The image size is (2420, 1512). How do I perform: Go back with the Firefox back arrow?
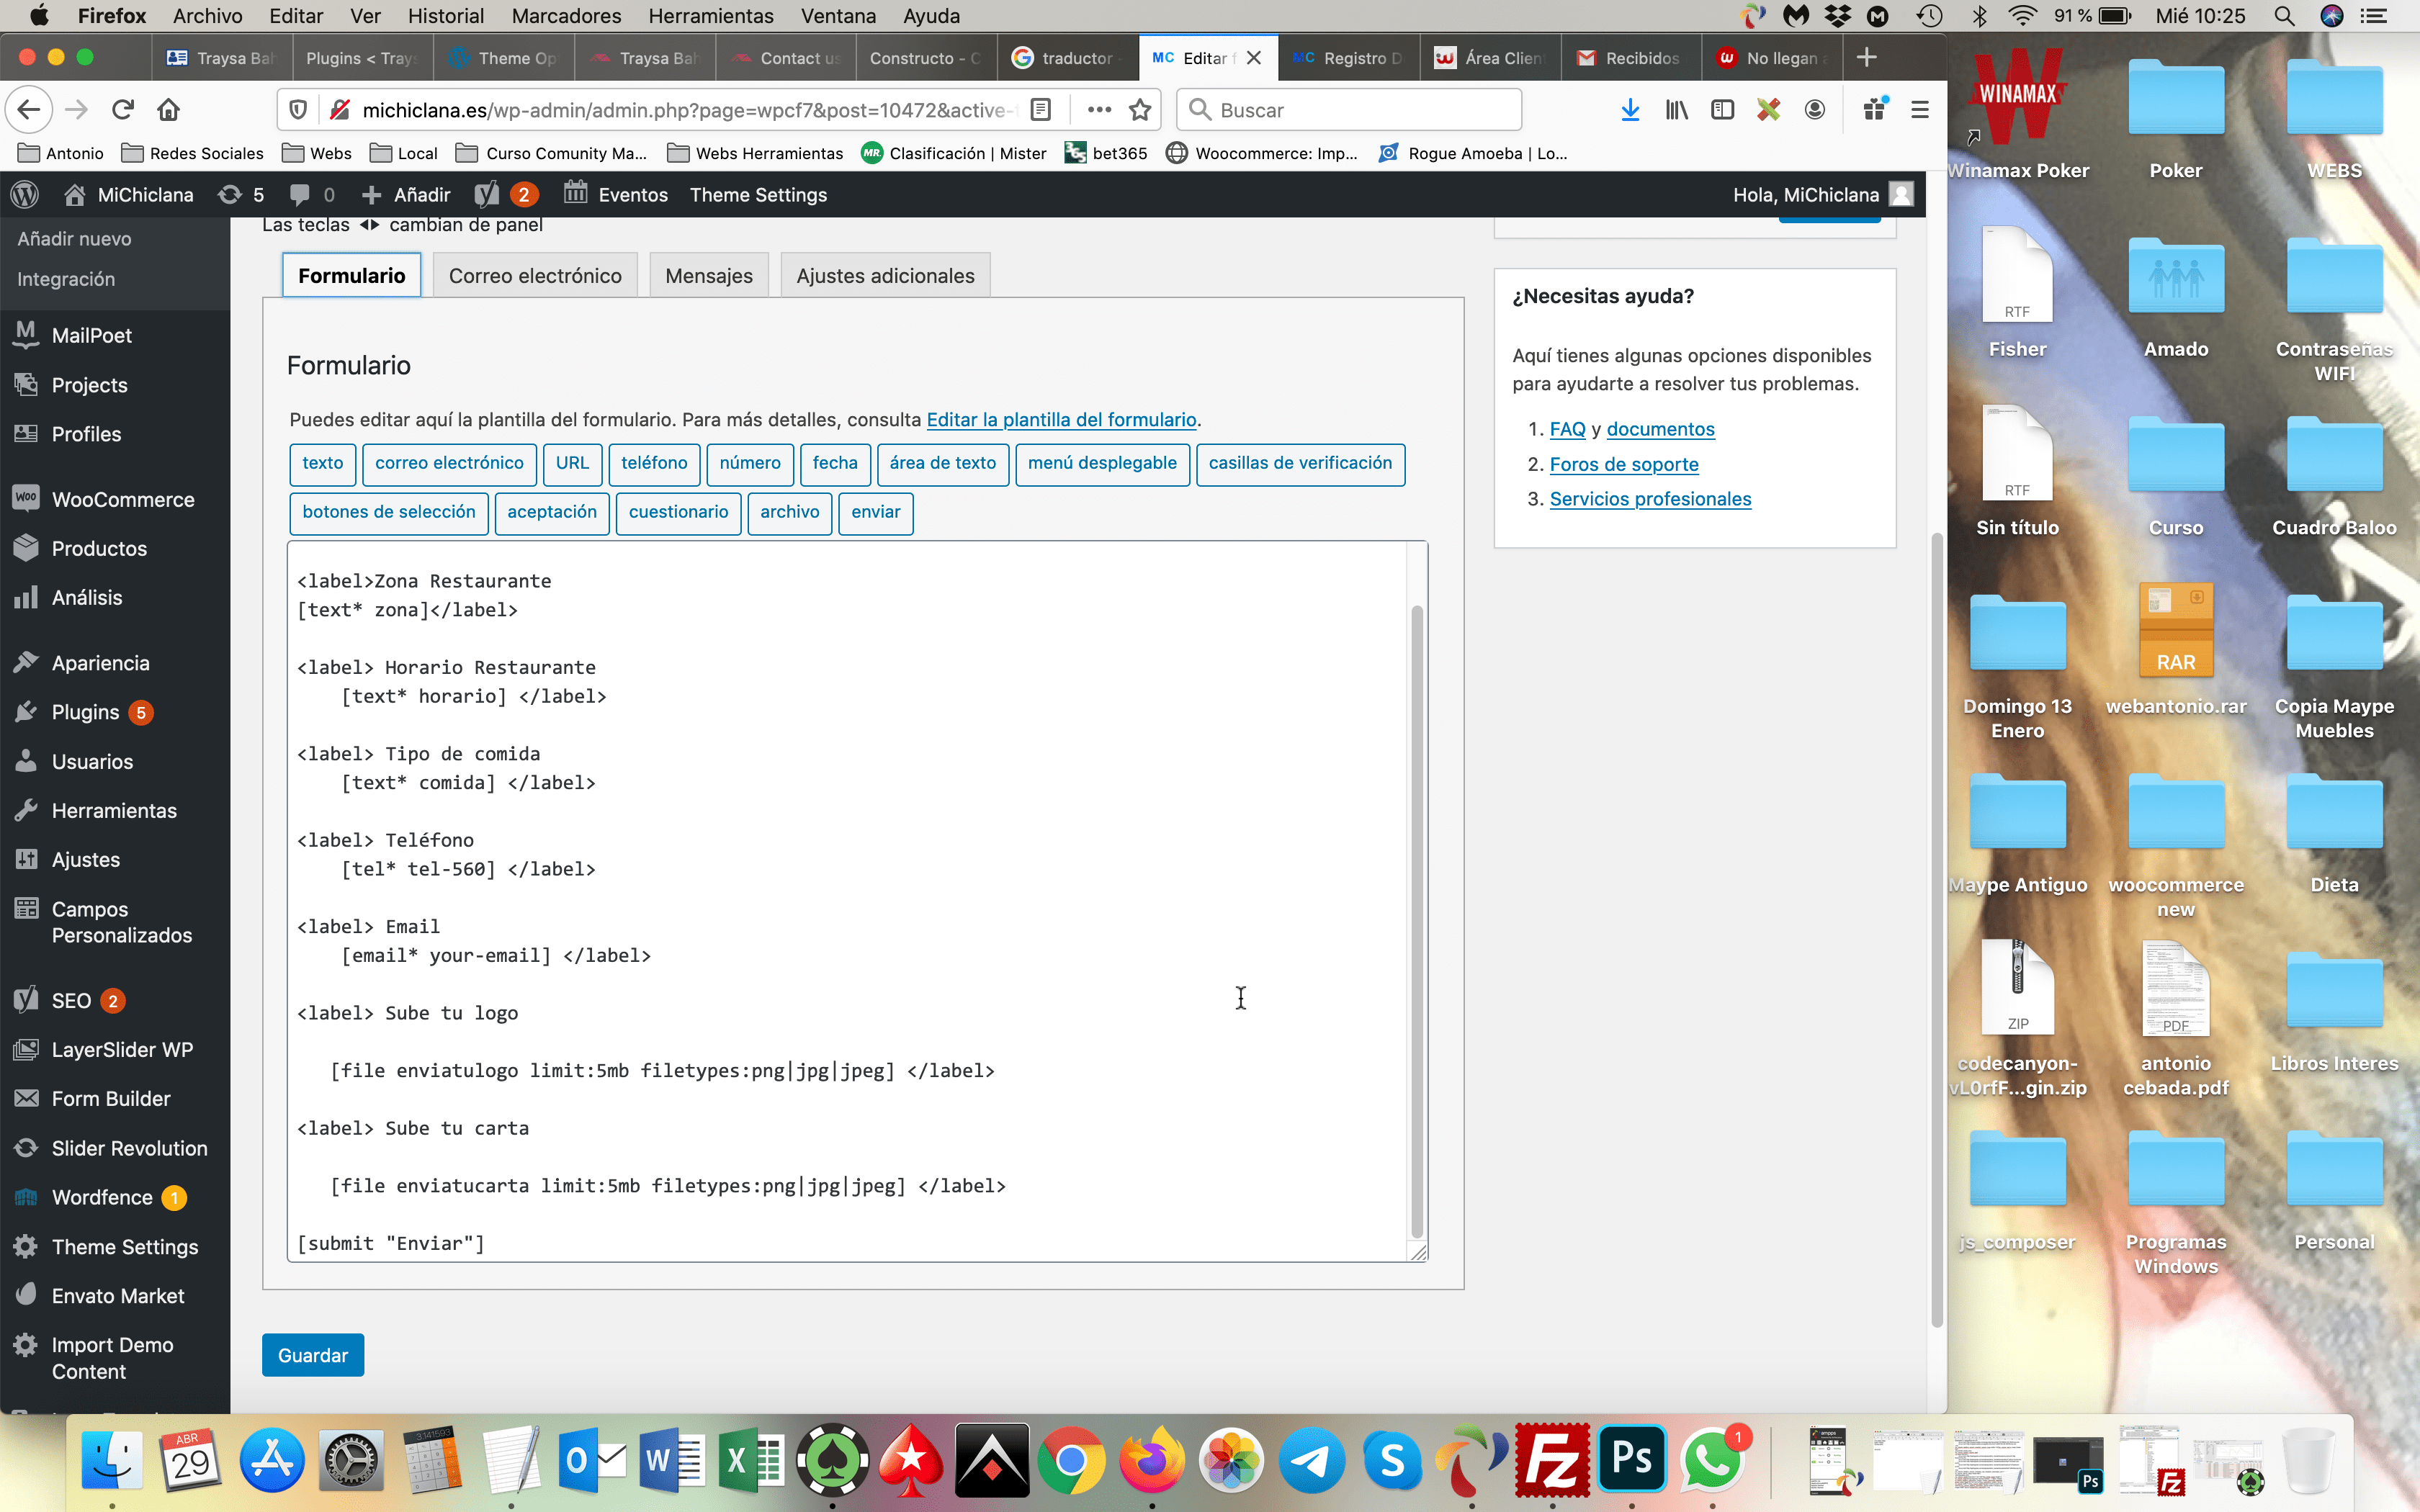[29, 110]
